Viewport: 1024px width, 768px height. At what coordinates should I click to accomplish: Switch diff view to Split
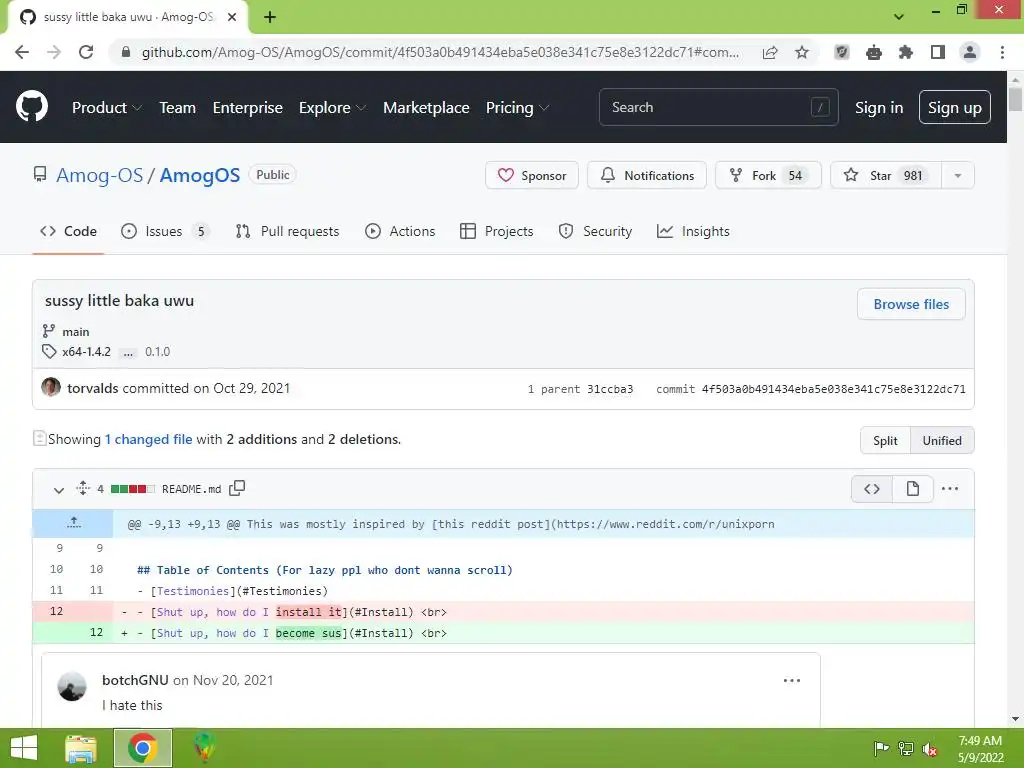click(885, 441)
